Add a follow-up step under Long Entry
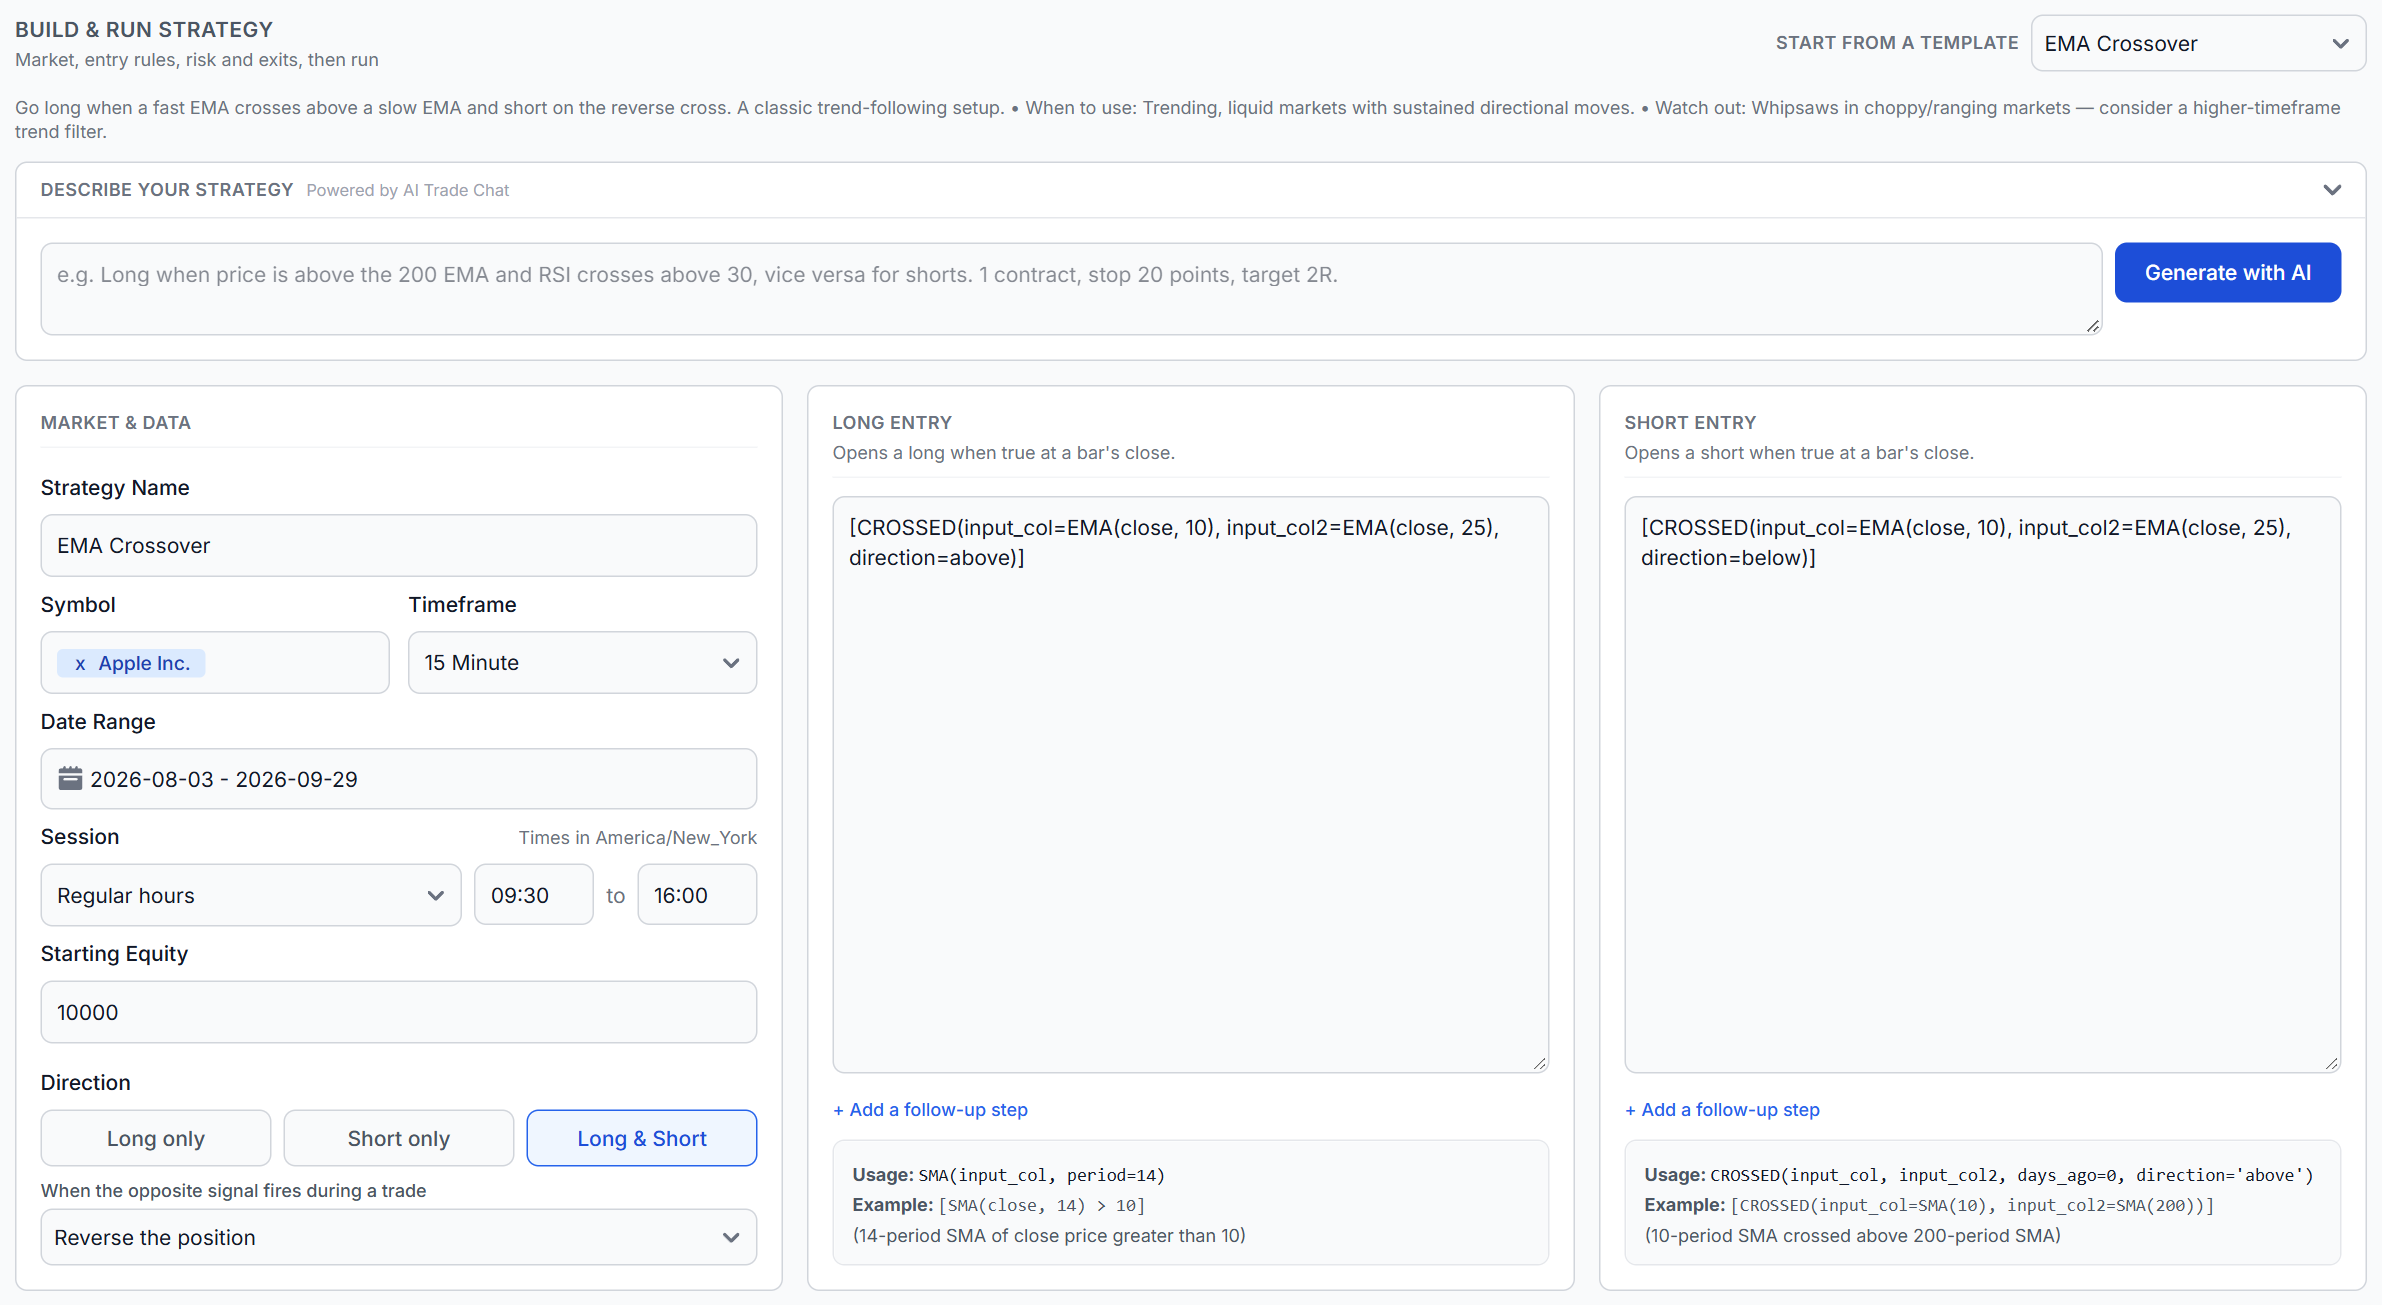2382x1305 pixels. [x=930, y=1109]
